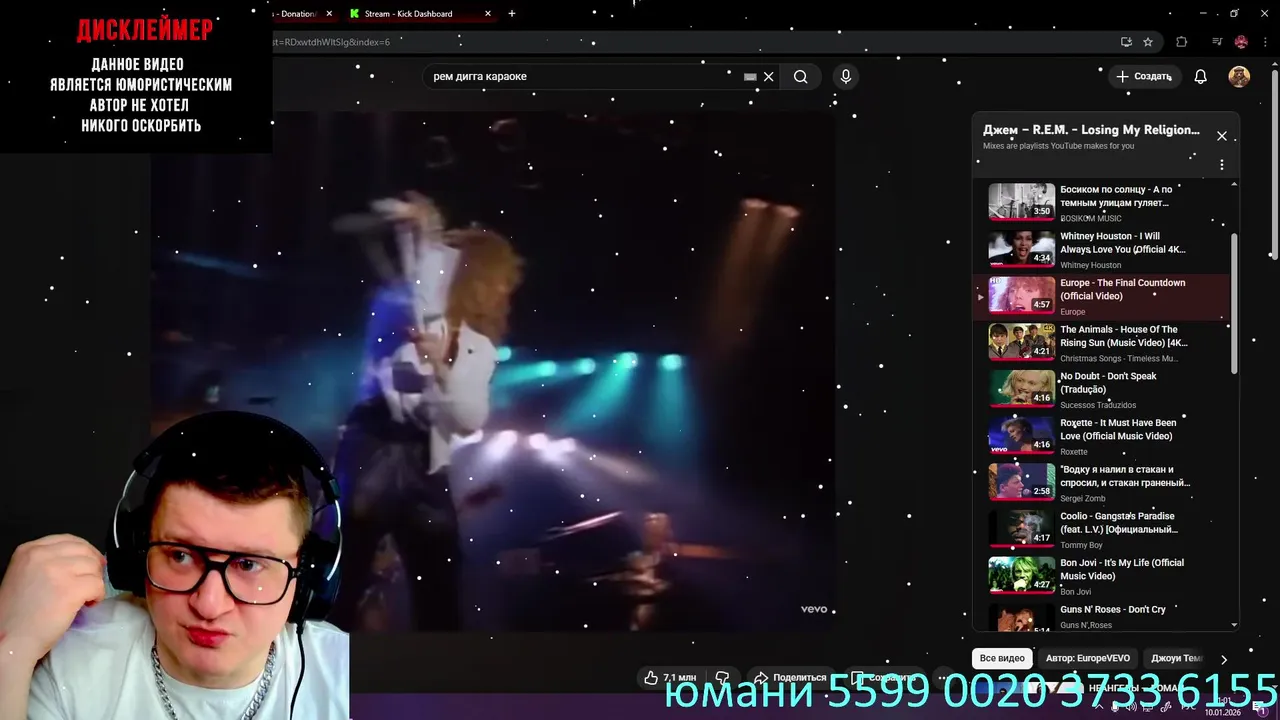The width and height of the screenshot is (1280, 720).
Task: Play No Doubt - Don't Speak (Tradução)
Action: point(1102,390)
